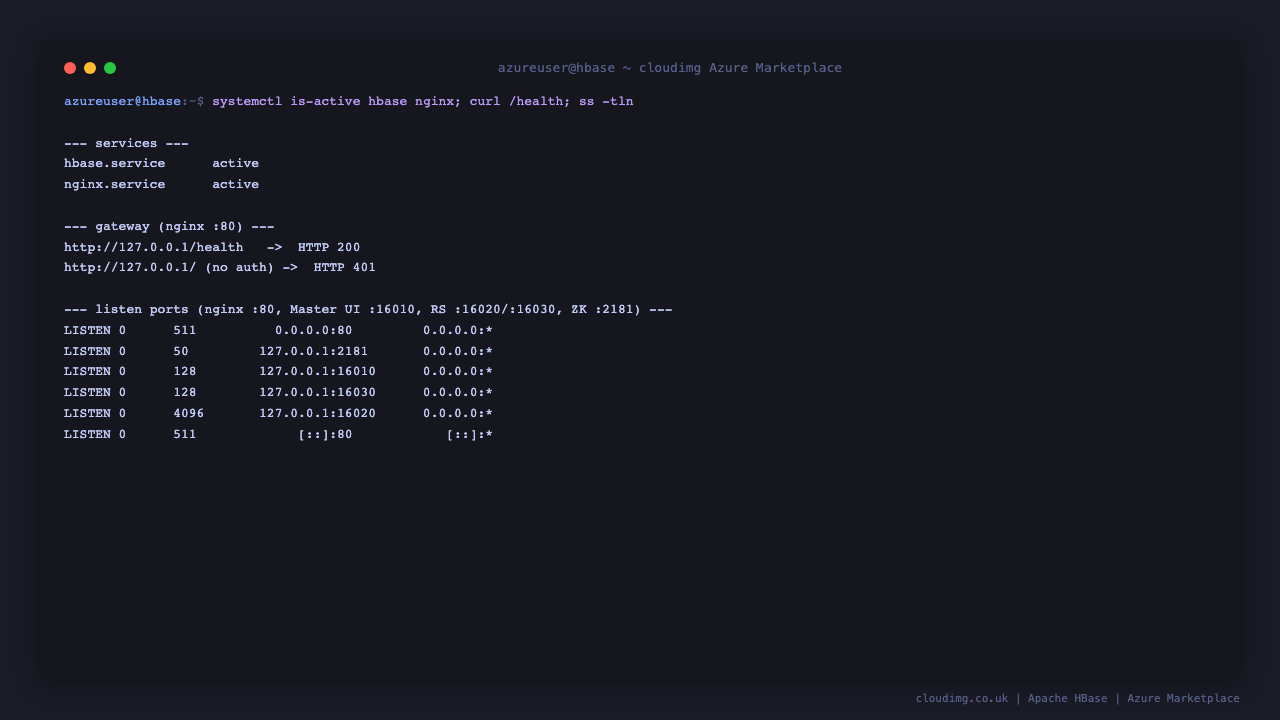Viewport: 1280px width, 720px height.
Task: Click the 'azureuser@hbase' shell prompt
Action: pos(123,102)
